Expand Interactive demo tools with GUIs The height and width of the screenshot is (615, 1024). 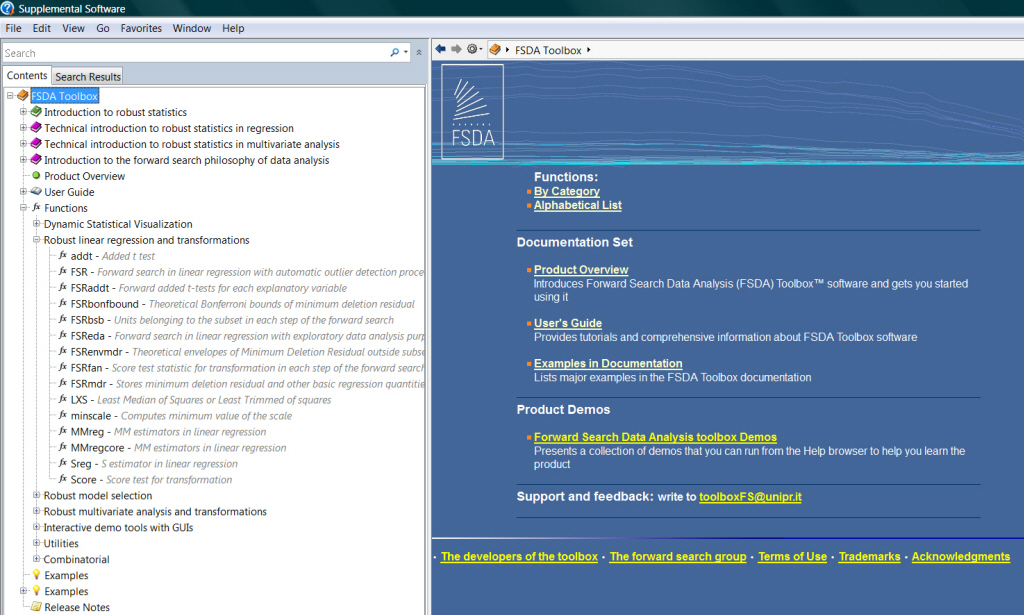point(37,527)
